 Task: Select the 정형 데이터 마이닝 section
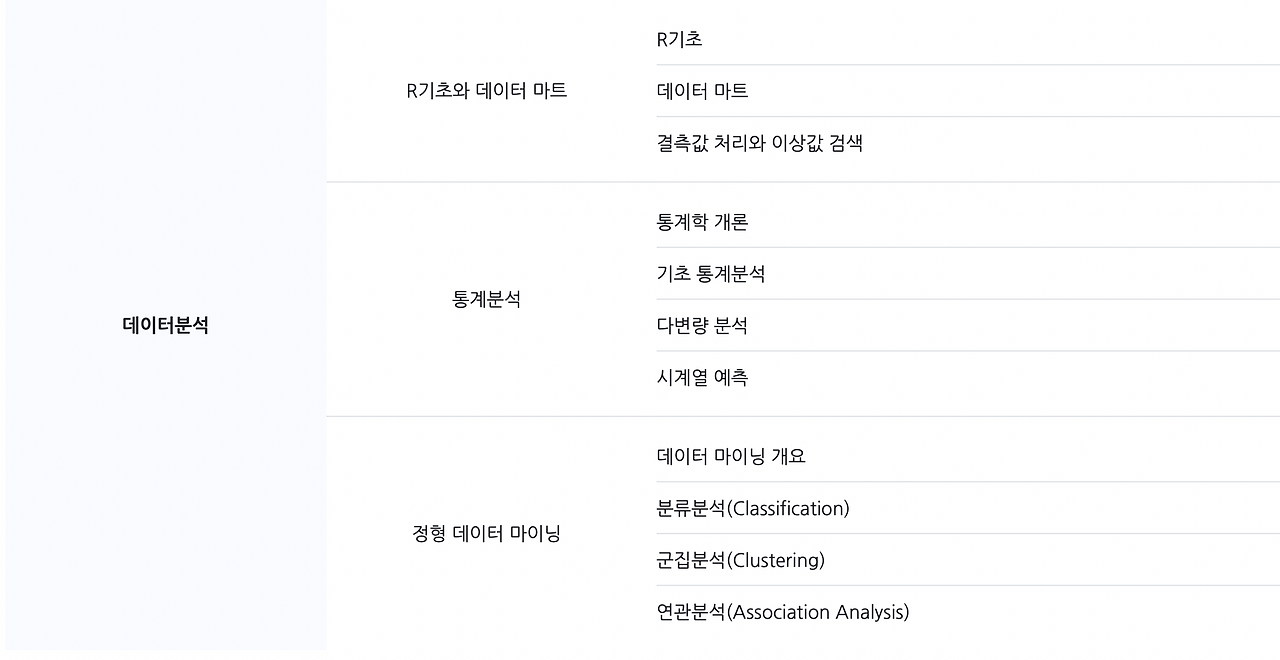pyautogui.click(x=486, y=533)
